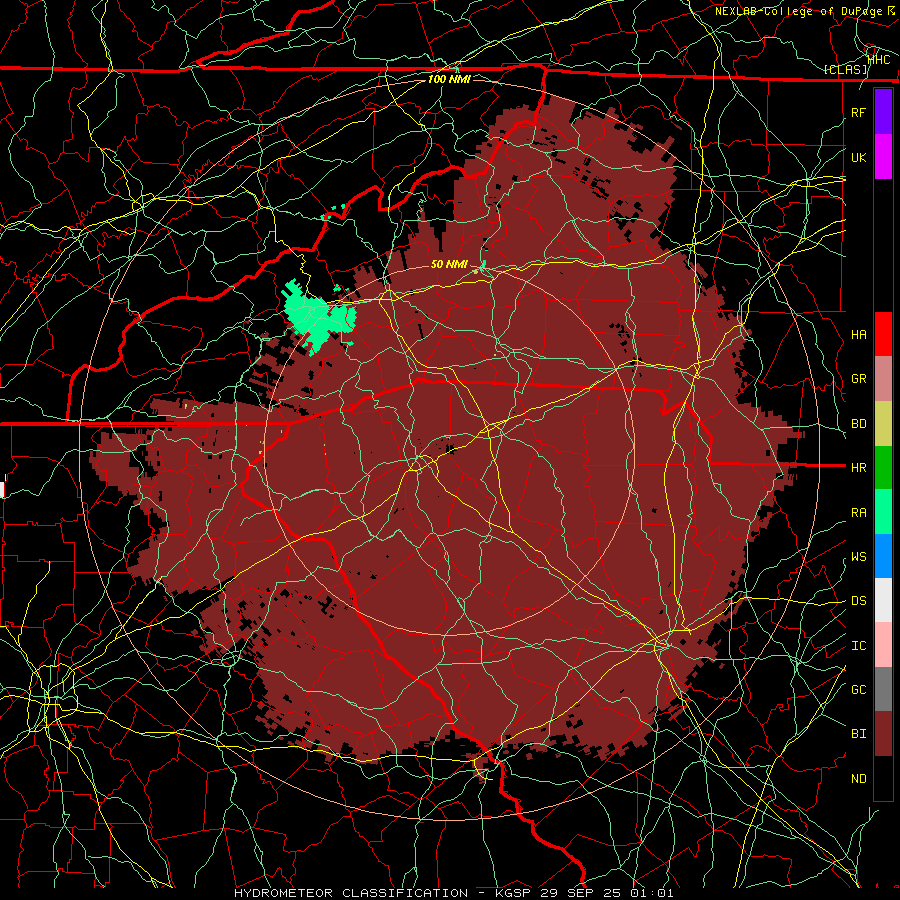Select the BD yellow legend swatch
This screenshot has height=900, width=900.
click(883, 424)
